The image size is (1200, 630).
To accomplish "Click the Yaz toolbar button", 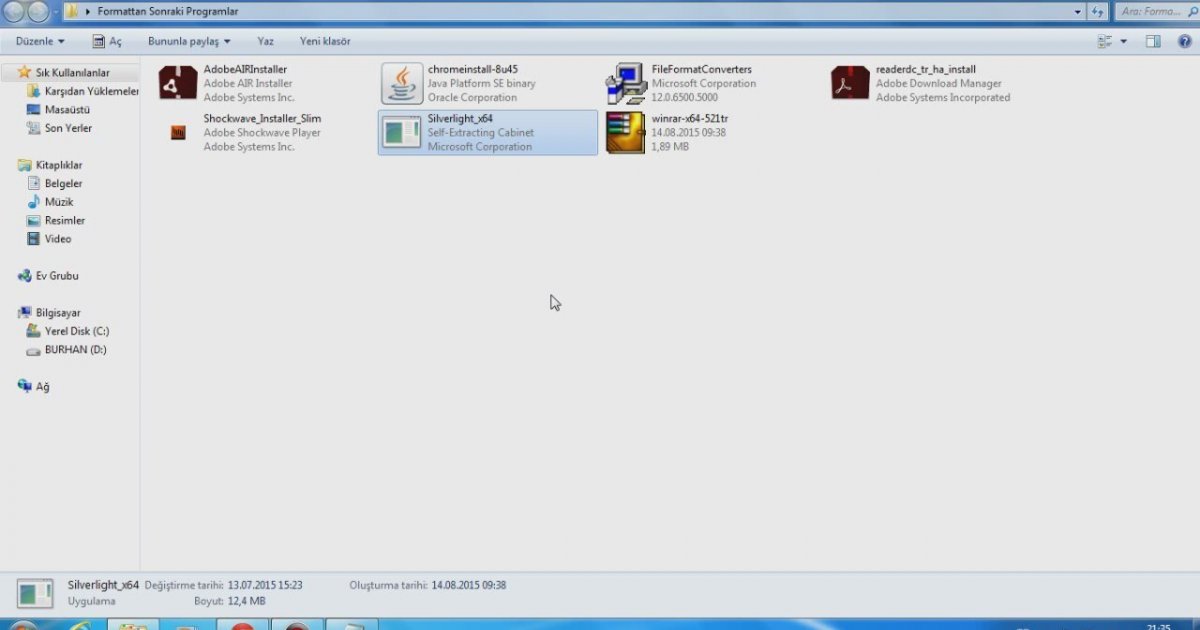I will pyautogui.click(x=265, y=41).
